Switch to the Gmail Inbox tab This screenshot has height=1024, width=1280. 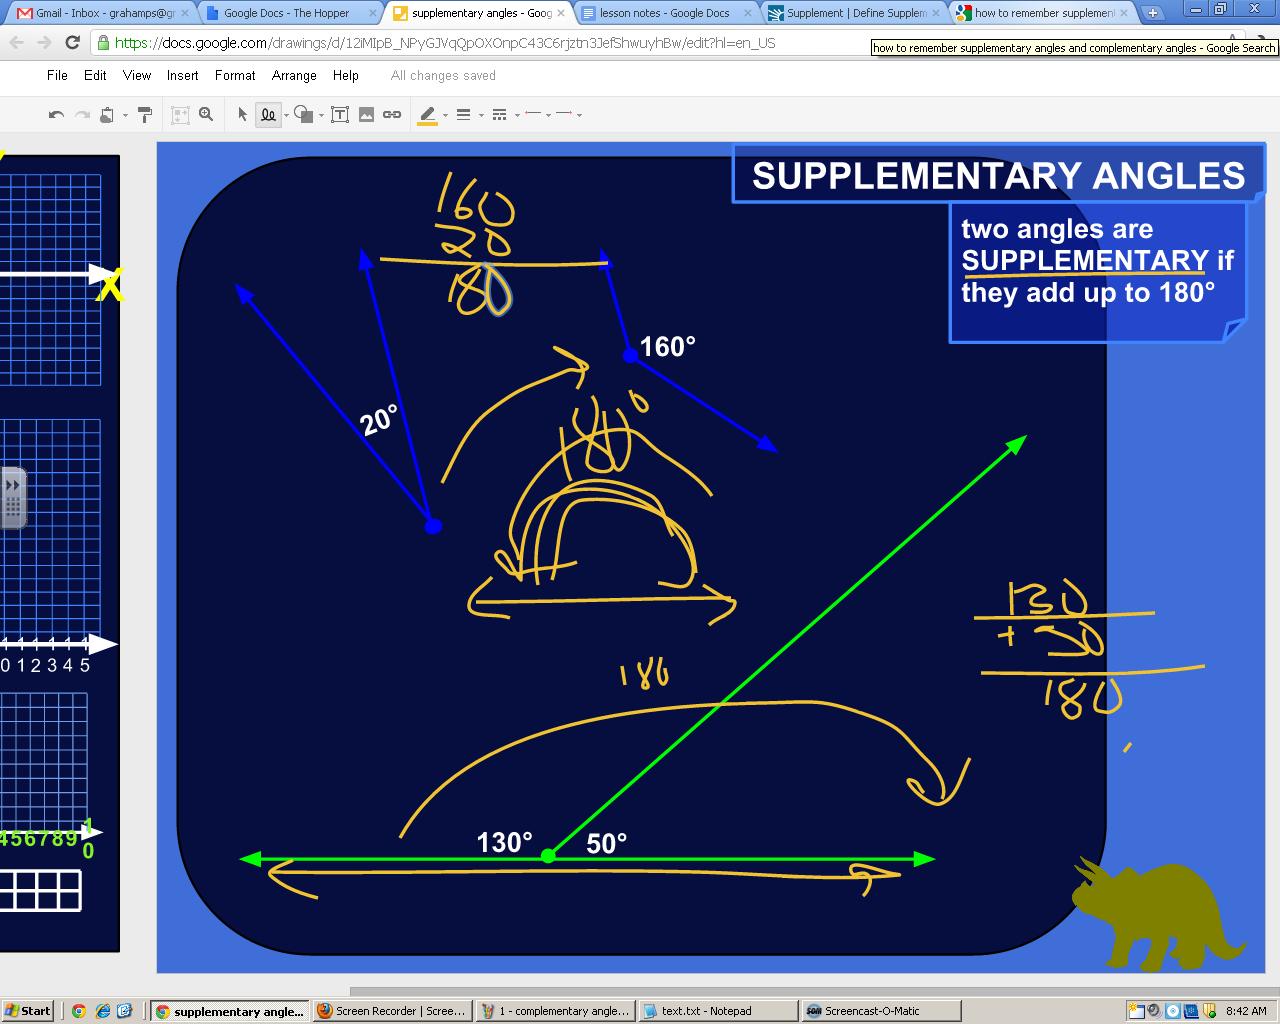(x=98, y=13)
